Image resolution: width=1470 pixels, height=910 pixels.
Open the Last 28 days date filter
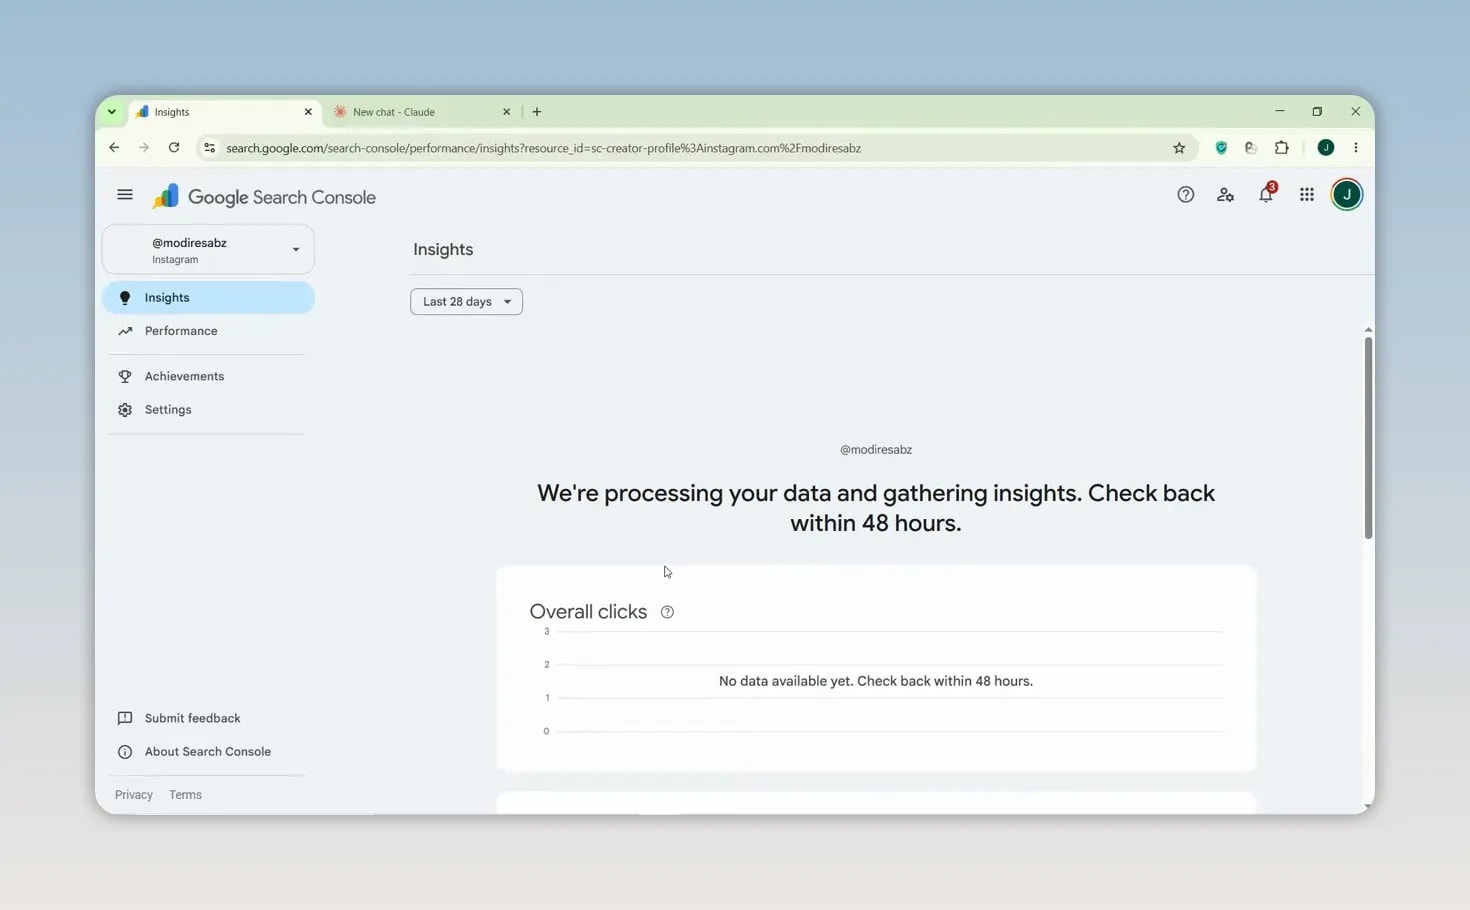click(x=466, y=302)
